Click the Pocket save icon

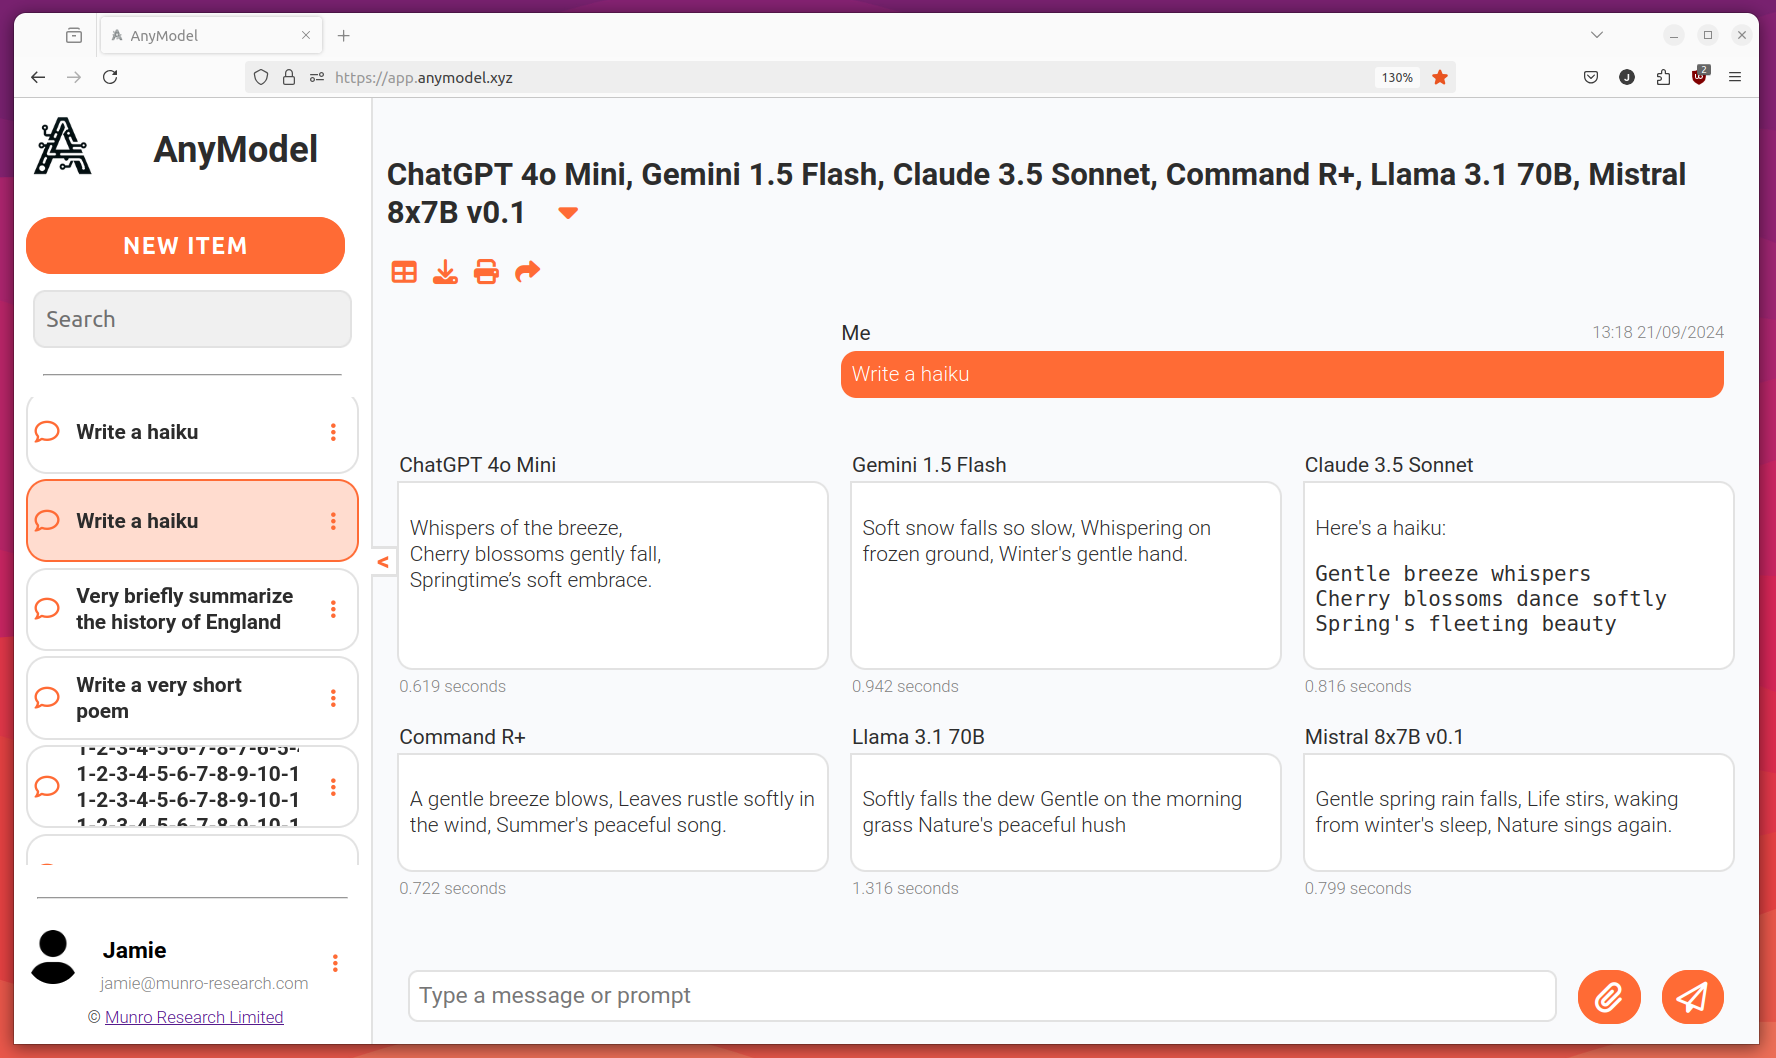[x=1591, y=77]
